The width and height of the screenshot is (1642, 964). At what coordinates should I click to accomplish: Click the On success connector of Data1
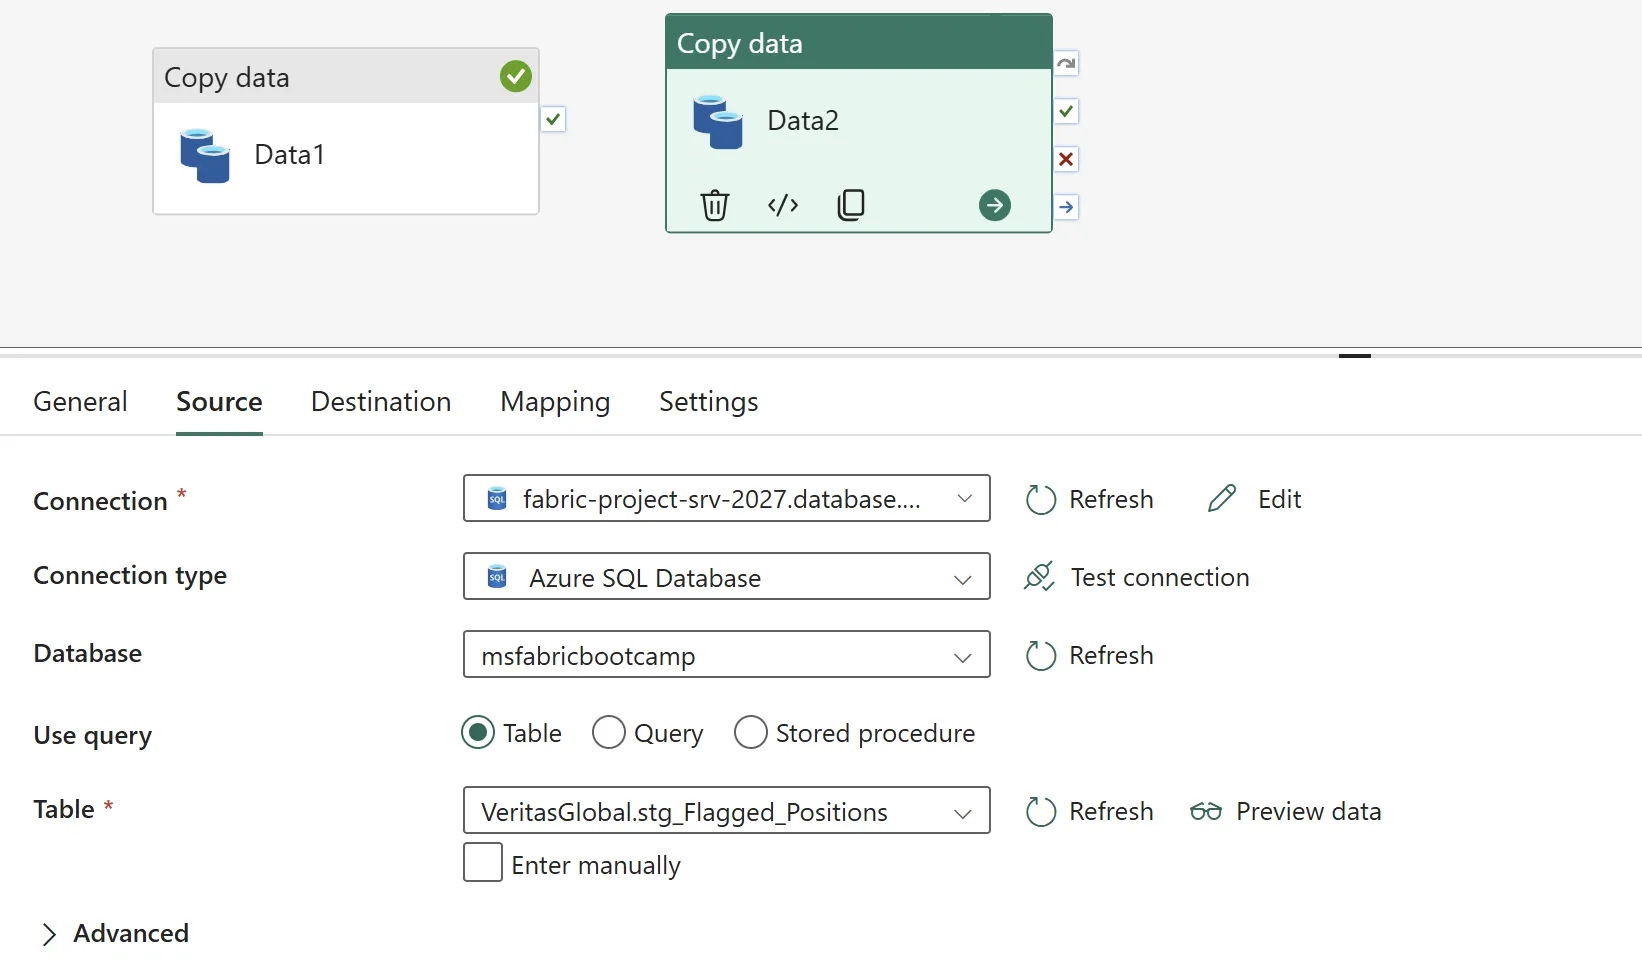(x=553, y=119)
